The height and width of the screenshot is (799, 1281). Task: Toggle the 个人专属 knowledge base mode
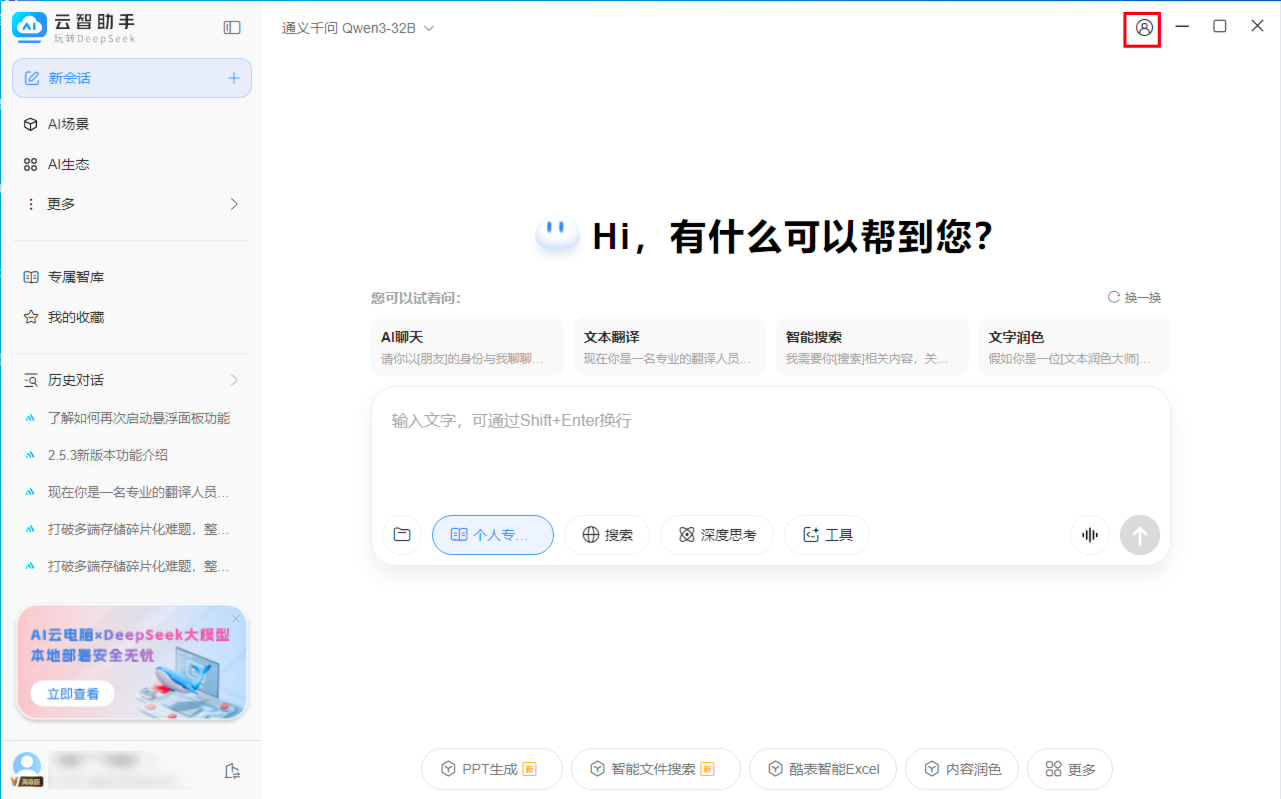(492, 535)
